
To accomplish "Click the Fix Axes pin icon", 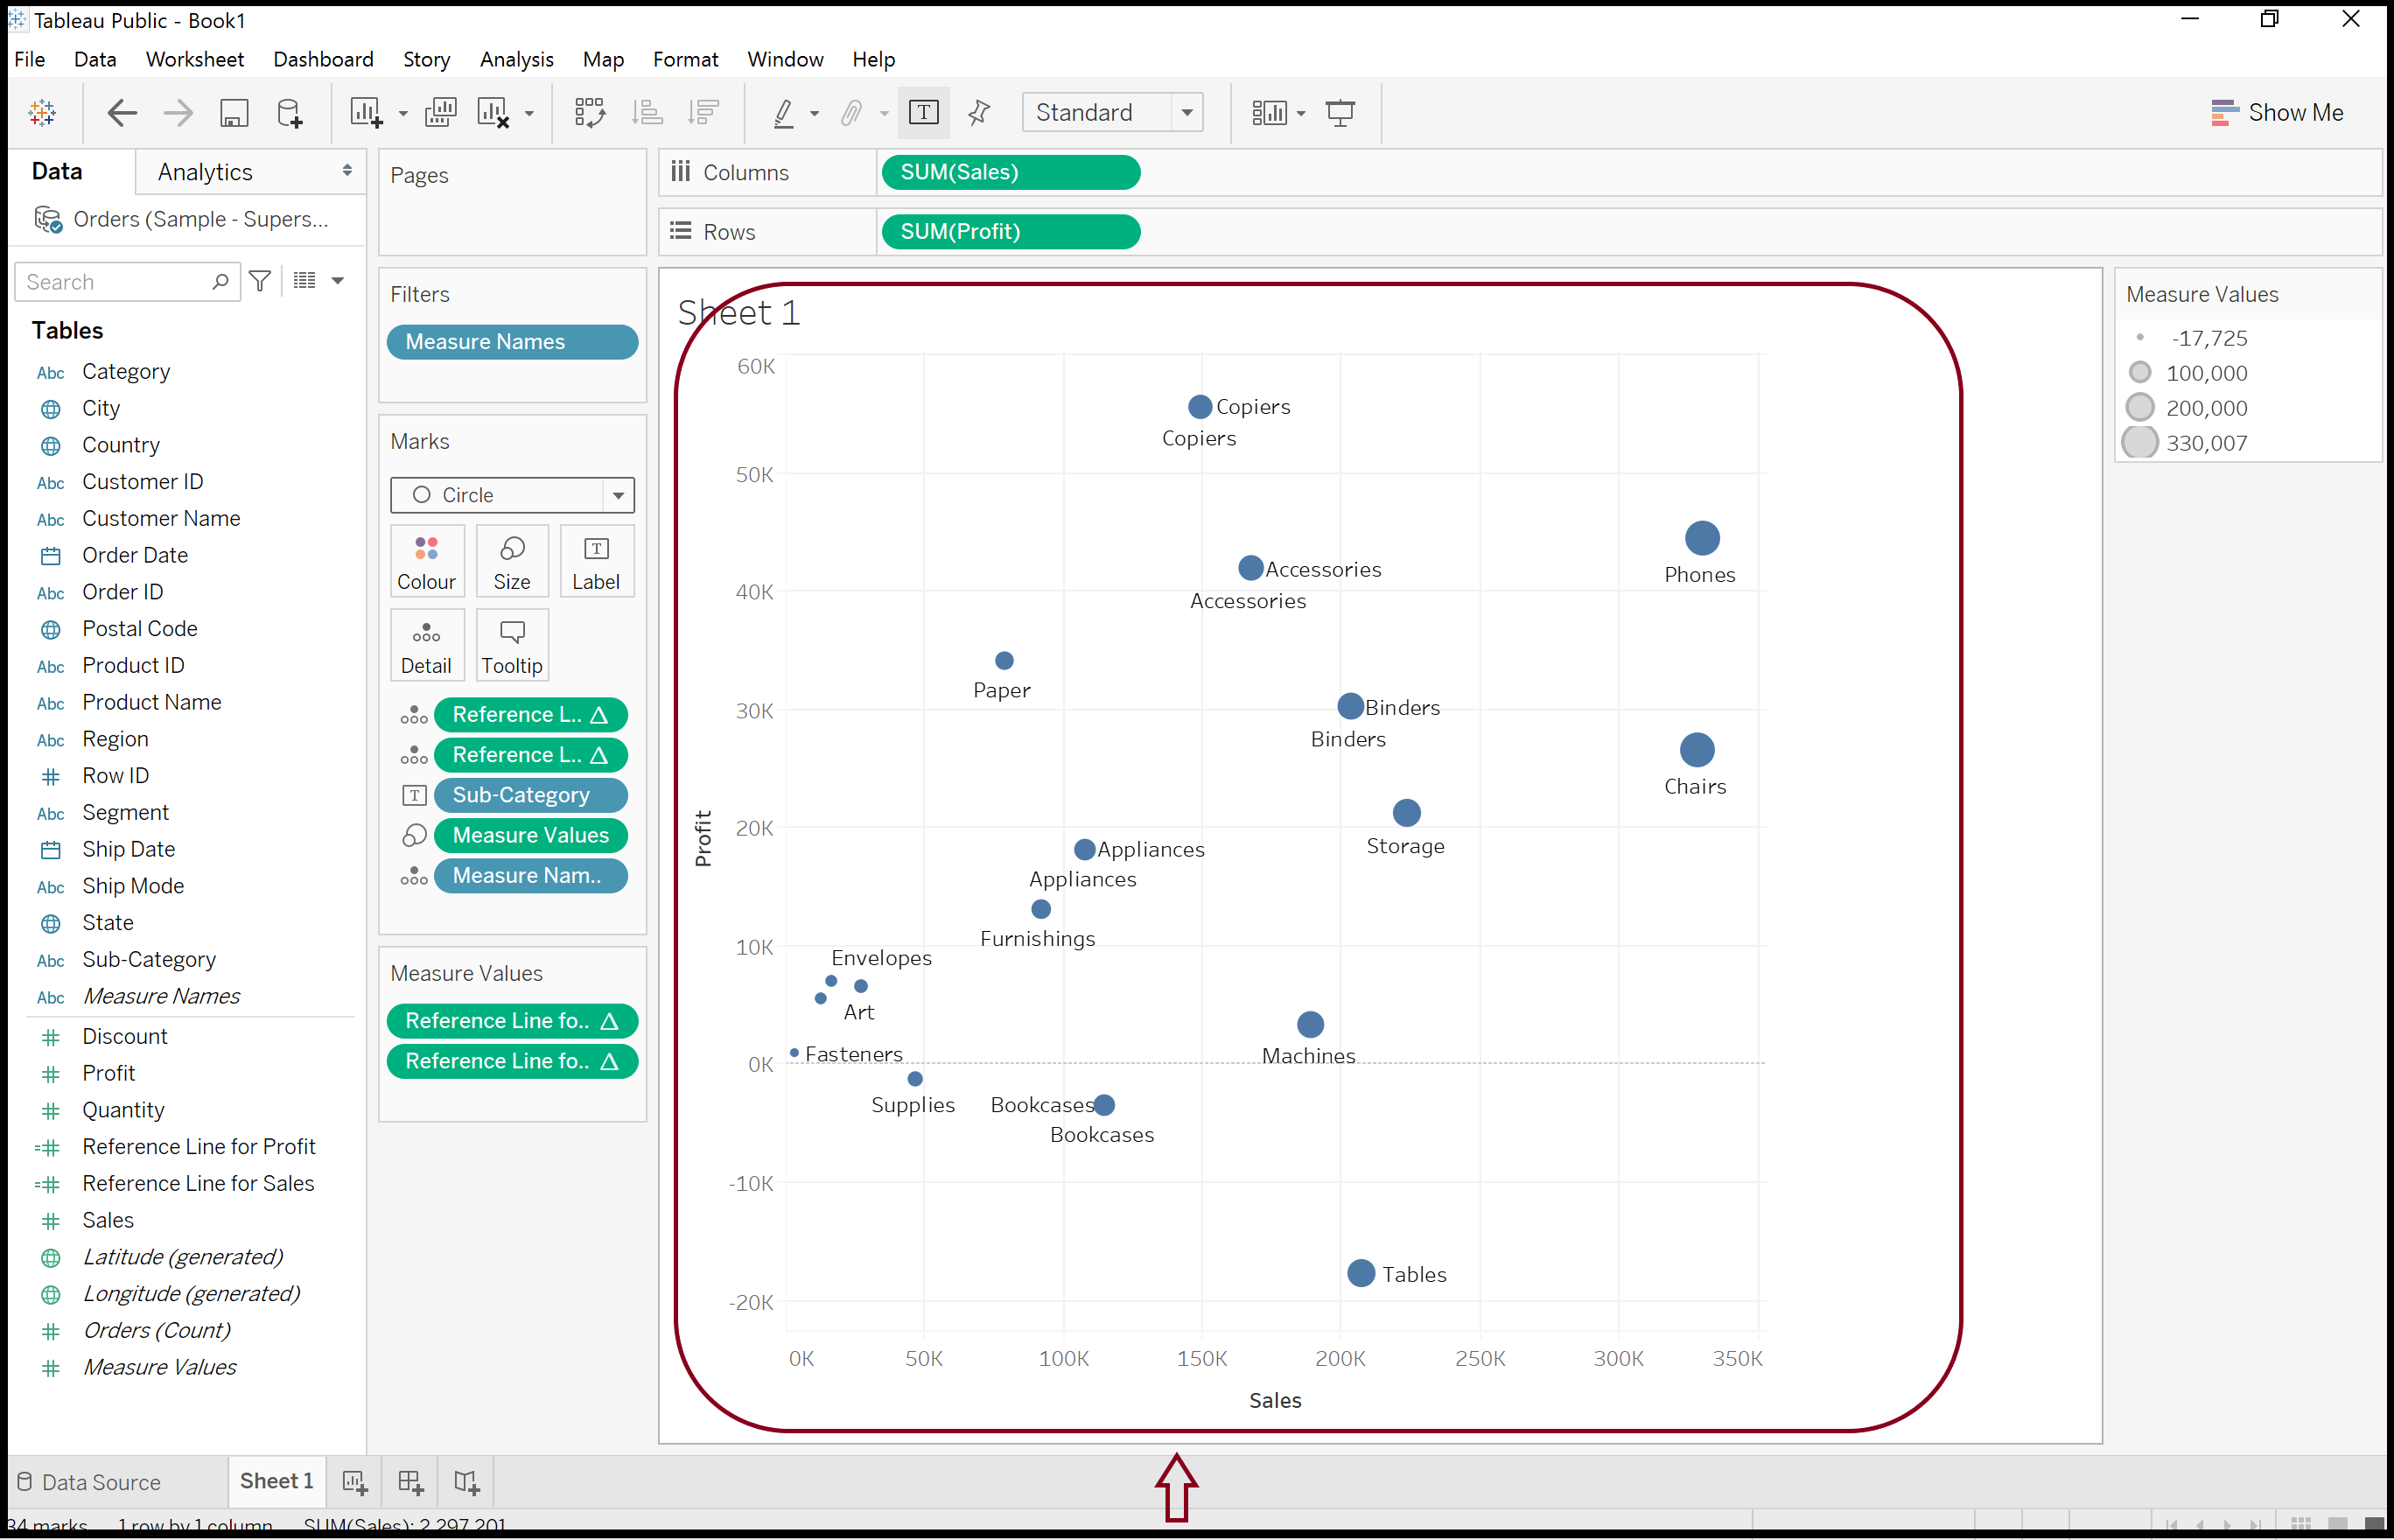I will [980, 113].
